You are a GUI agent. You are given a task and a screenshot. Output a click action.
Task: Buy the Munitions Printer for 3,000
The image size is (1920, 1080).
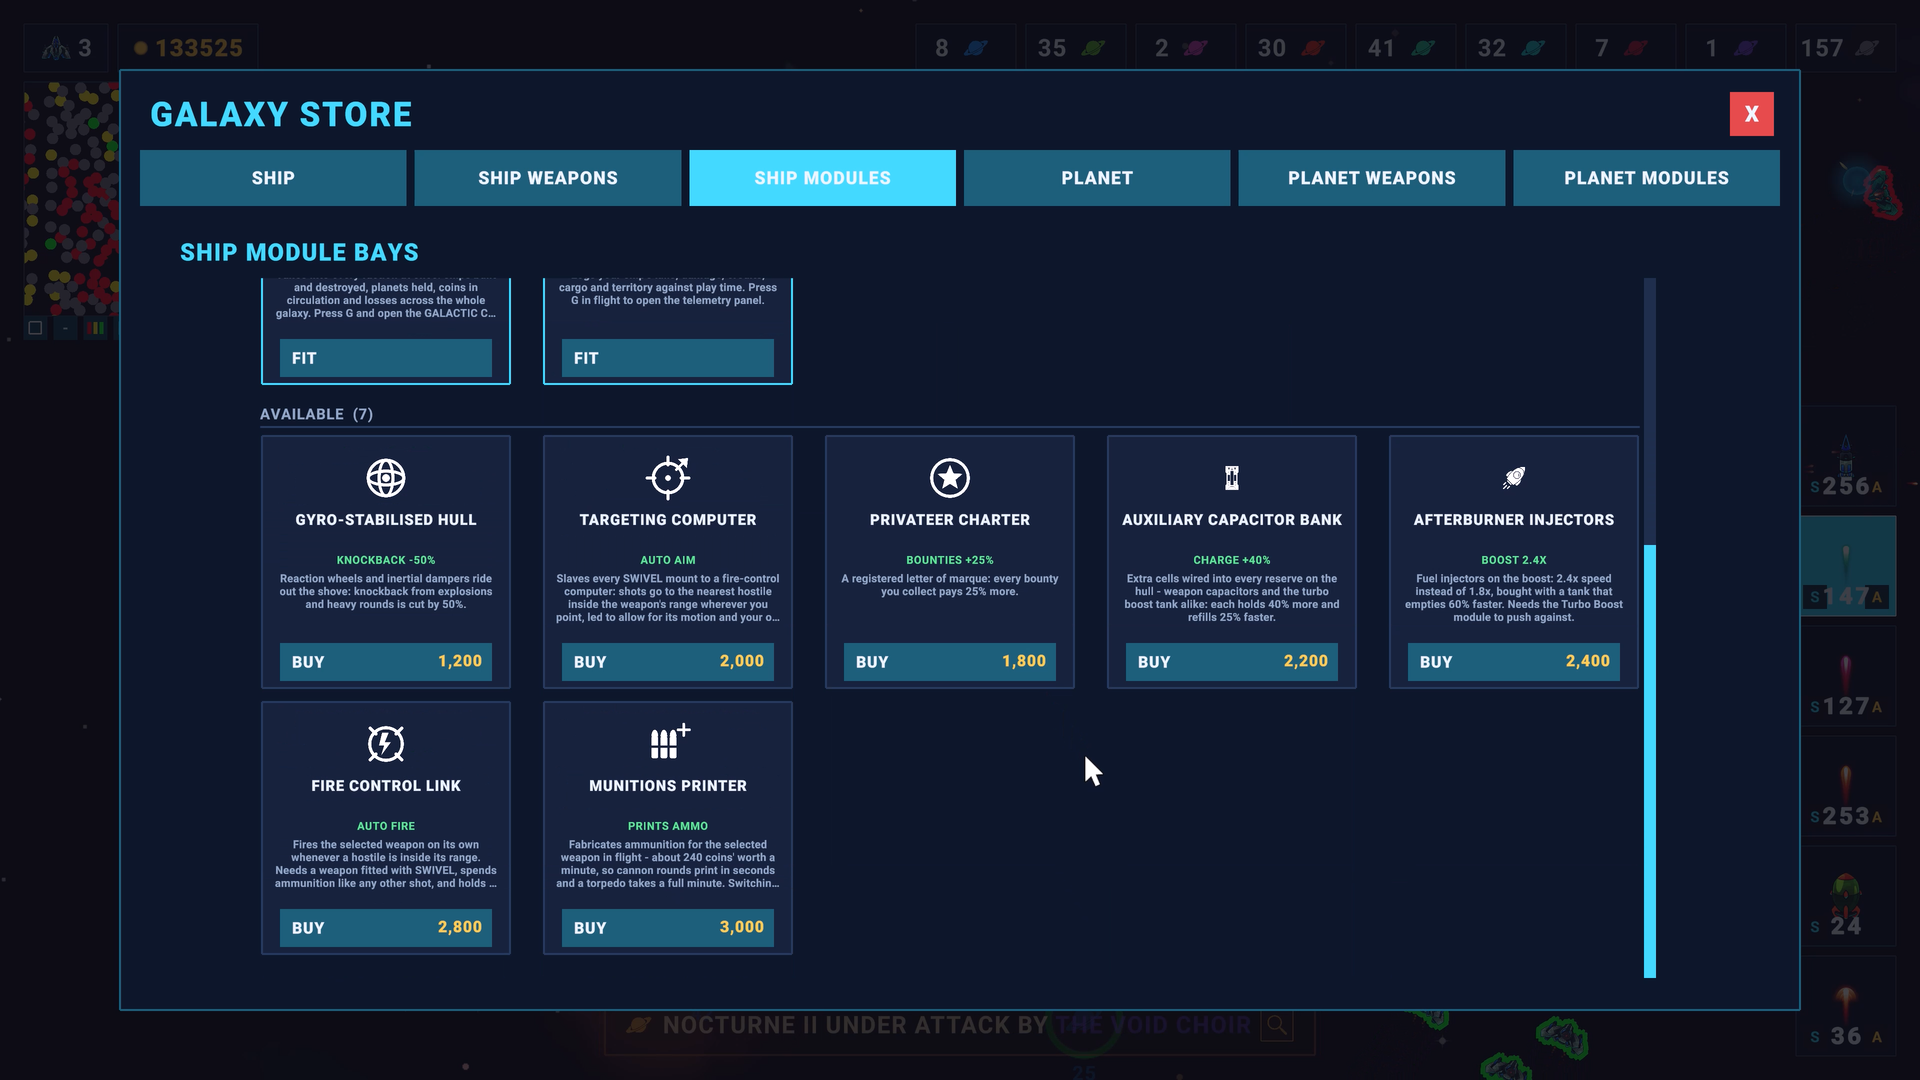pyautogui.click(x=668, y=928)
